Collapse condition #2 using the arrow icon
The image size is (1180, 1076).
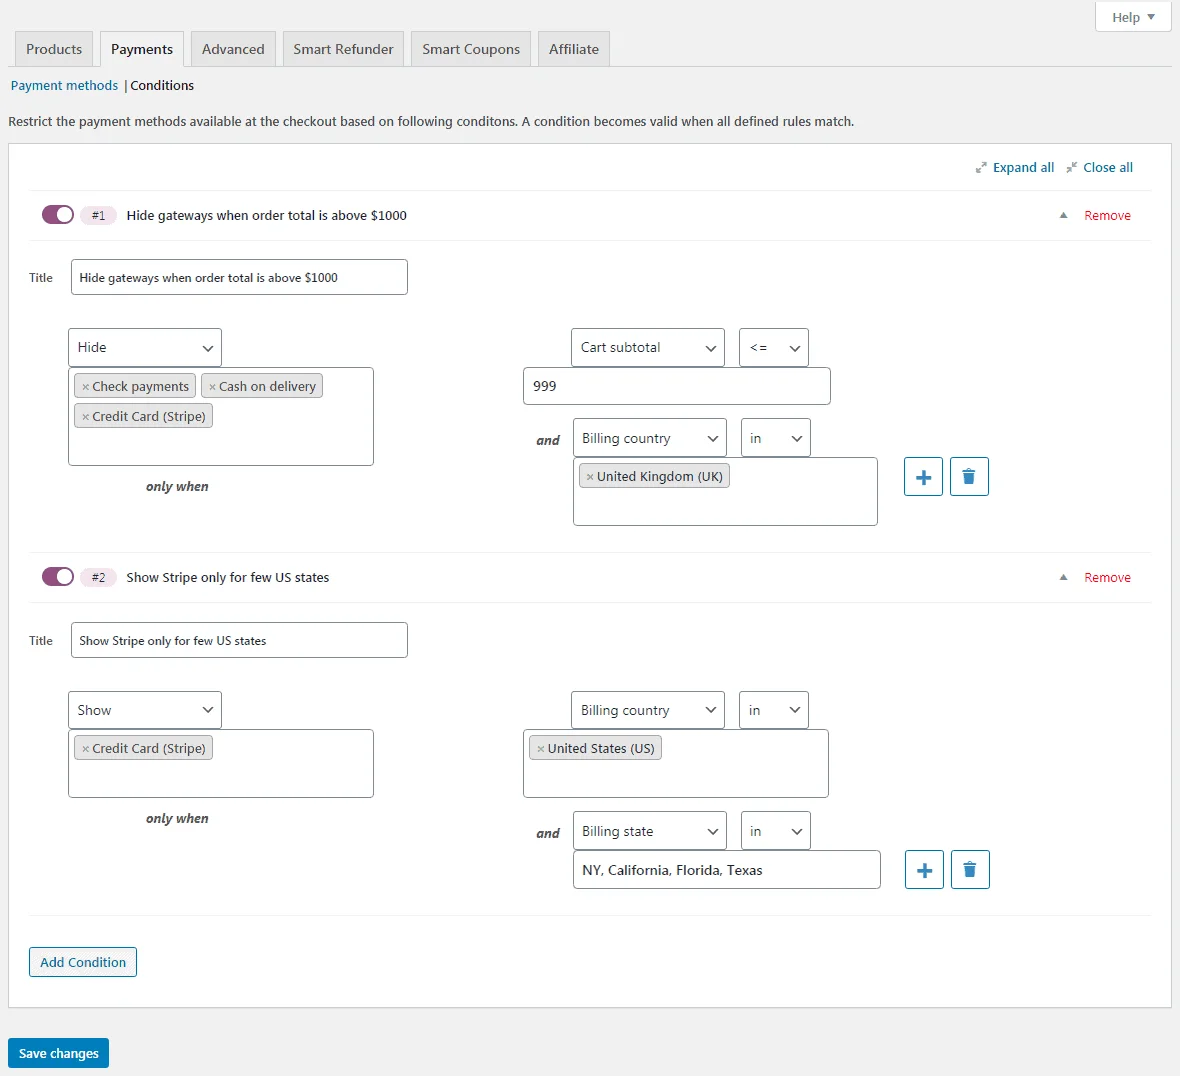[x=1063, y=577]
